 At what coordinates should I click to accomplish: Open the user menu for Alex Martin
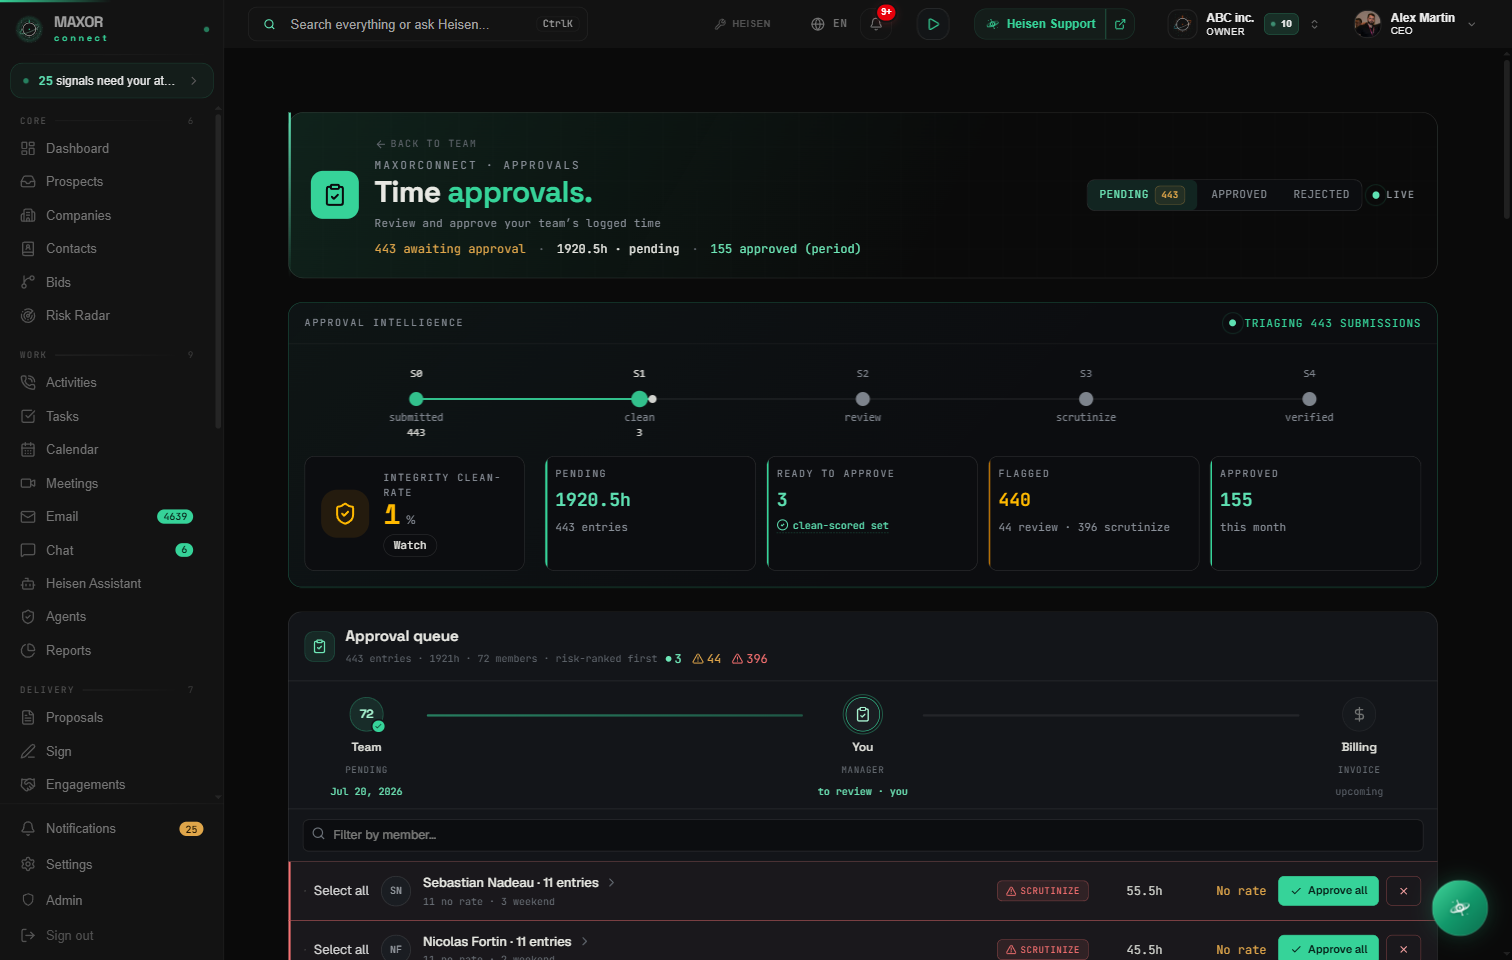click(x=1415, y=24)
